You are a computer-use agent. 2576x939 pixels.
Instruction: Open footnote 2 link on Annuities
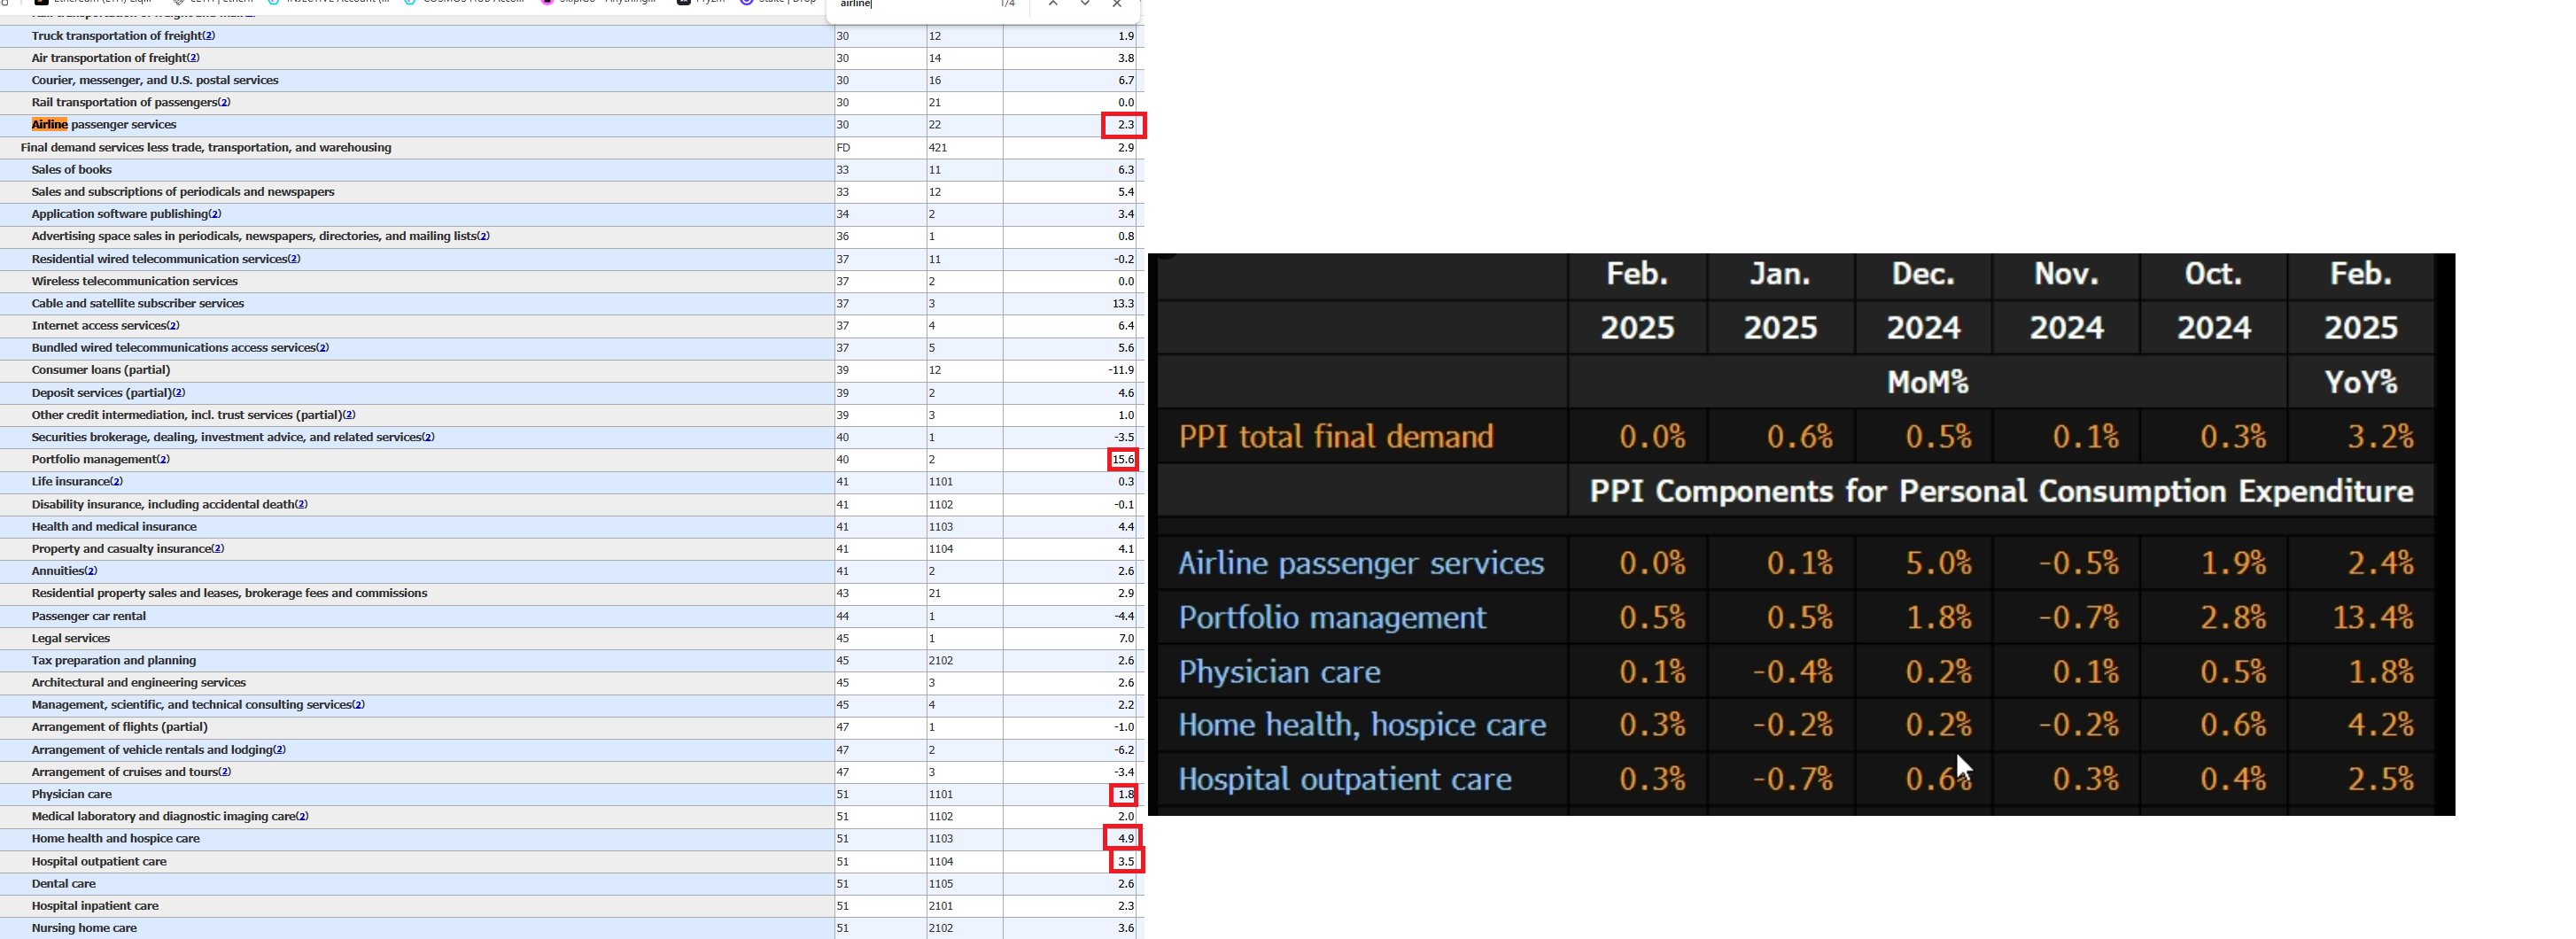(91, 571)
